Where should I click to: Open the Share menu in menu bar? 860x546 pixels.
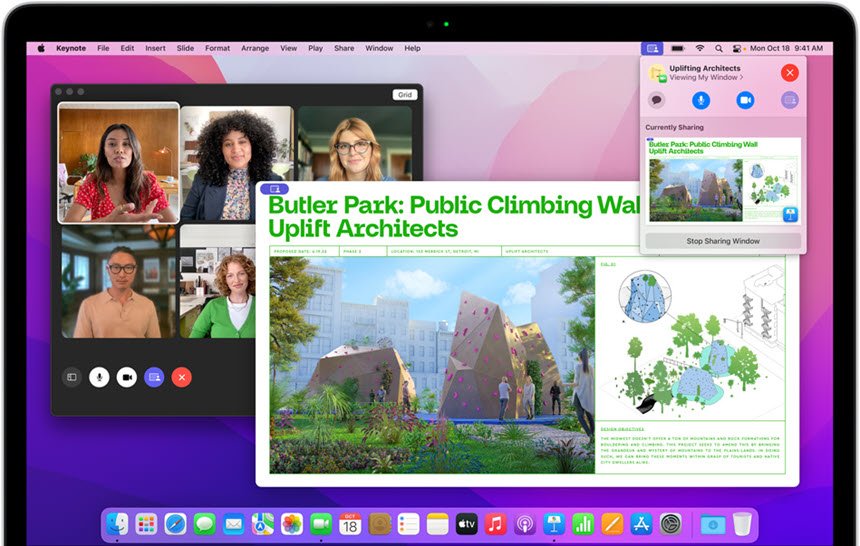344,48
